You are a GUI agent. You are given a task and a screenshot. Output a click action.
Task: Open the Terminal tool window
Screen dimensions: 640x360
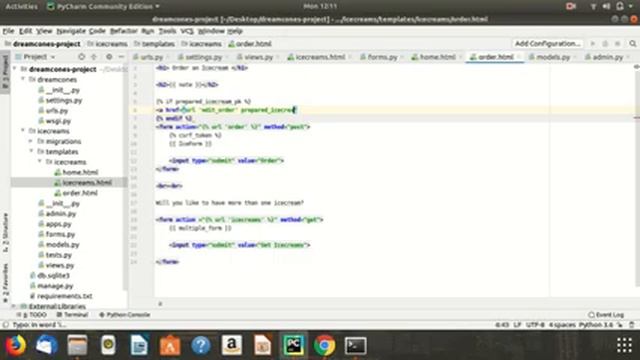(x=72, y=315)
